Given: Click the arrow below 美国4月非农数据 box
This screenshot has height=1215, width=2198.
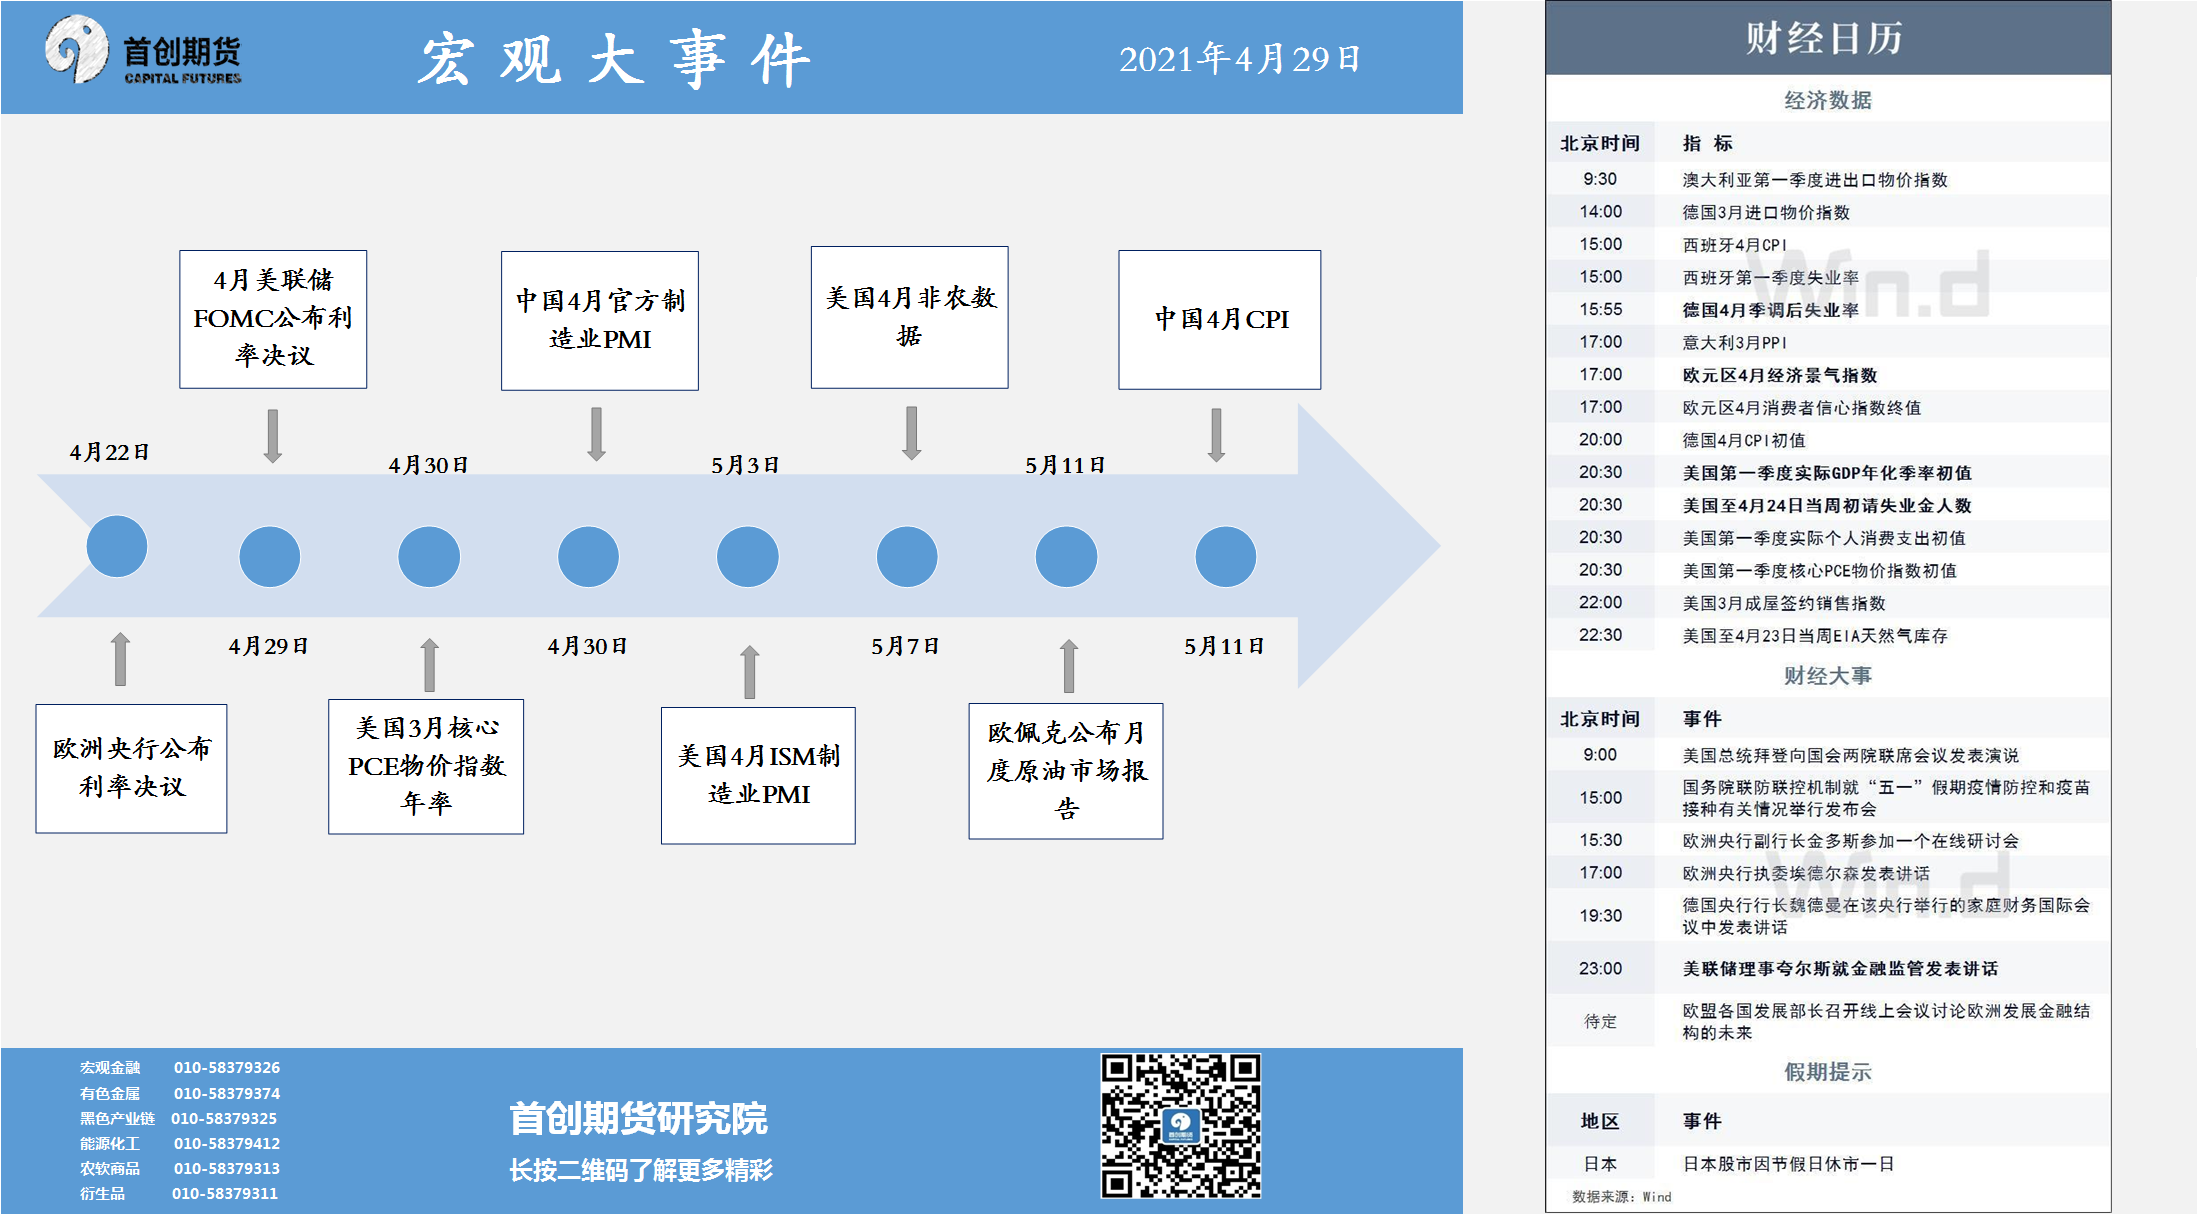Looking at the screenshot, I should (x=911, y=433).
